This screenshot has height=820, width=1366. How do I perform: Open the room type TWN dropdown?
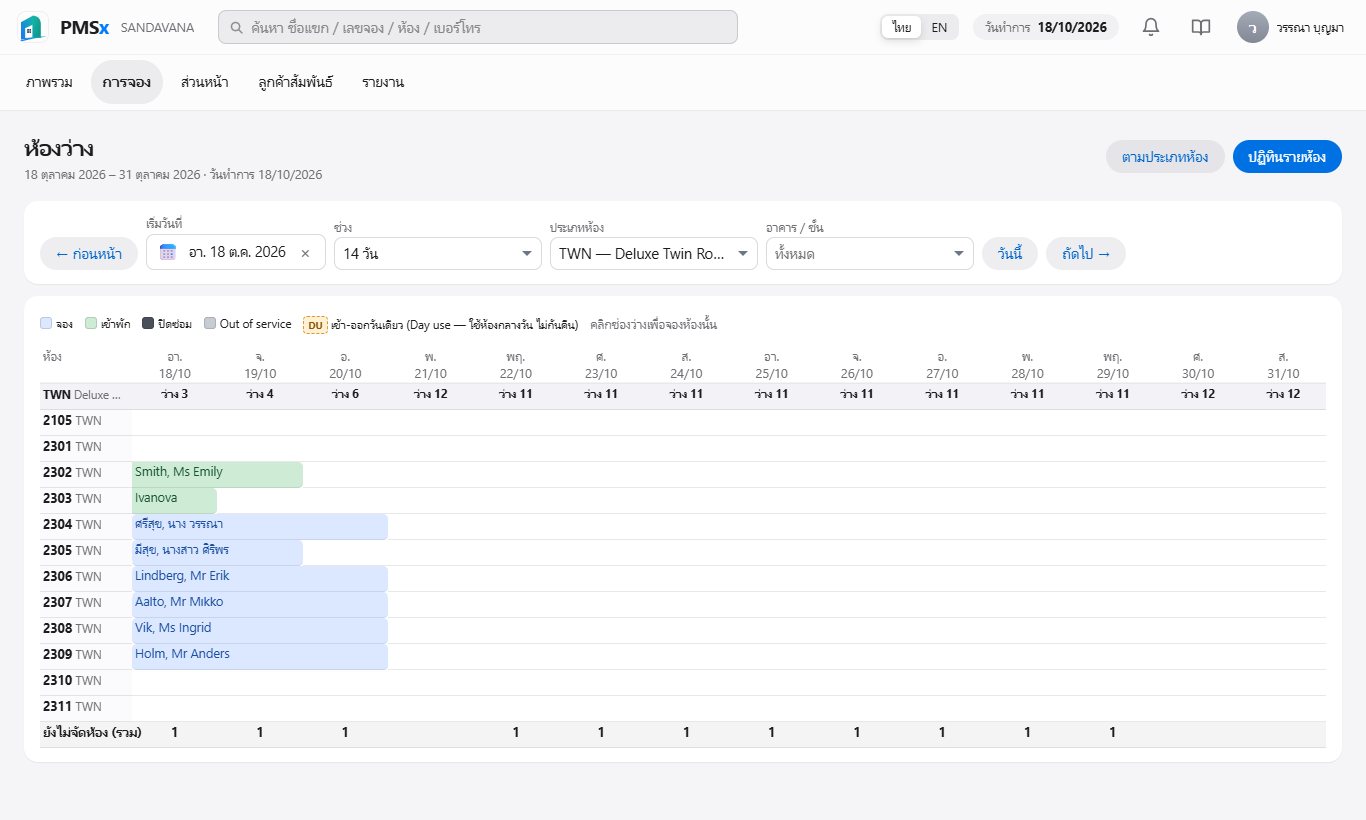coord(654,253)
